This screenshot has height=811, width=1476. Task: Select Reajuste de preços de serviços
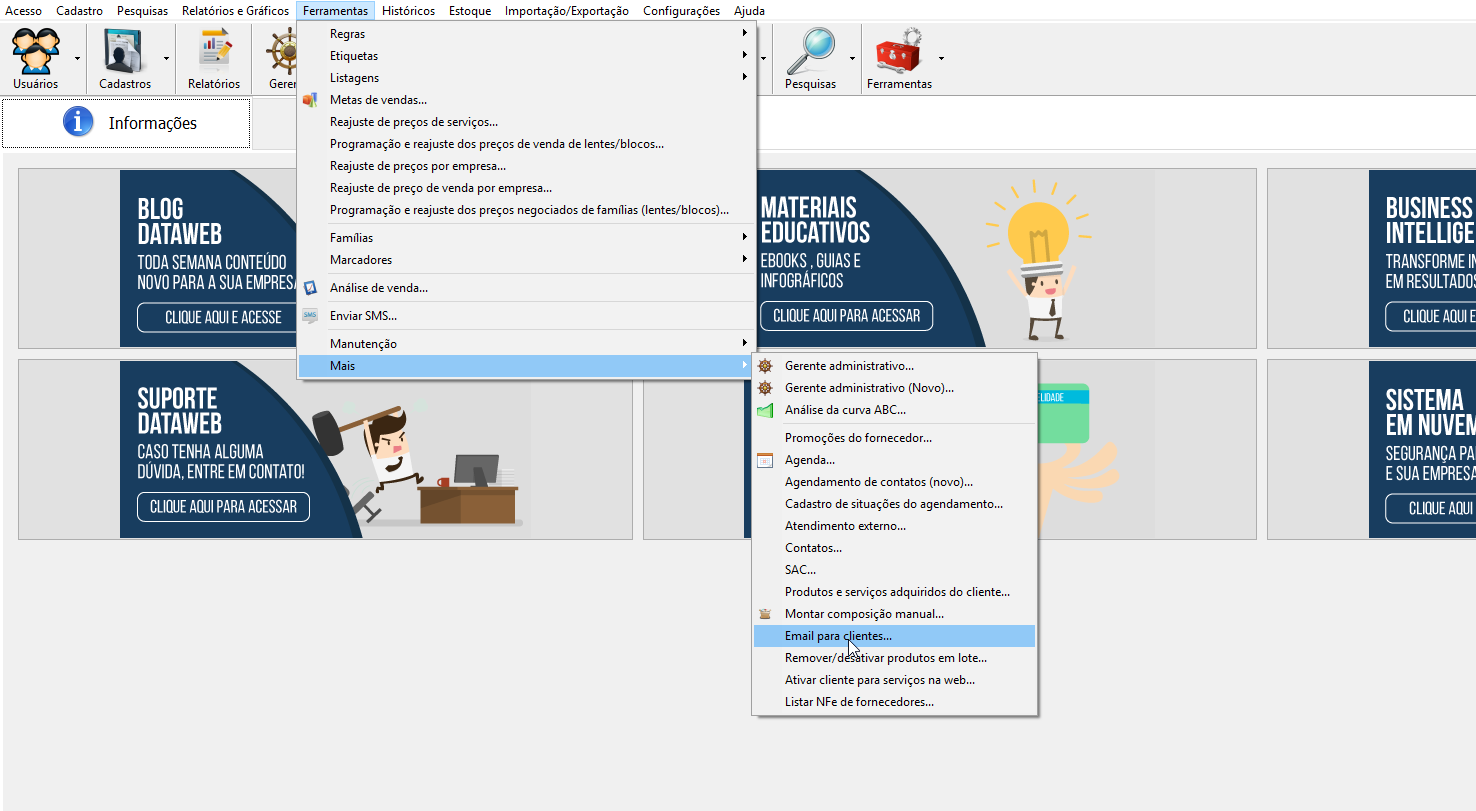(x=527, y=122)
